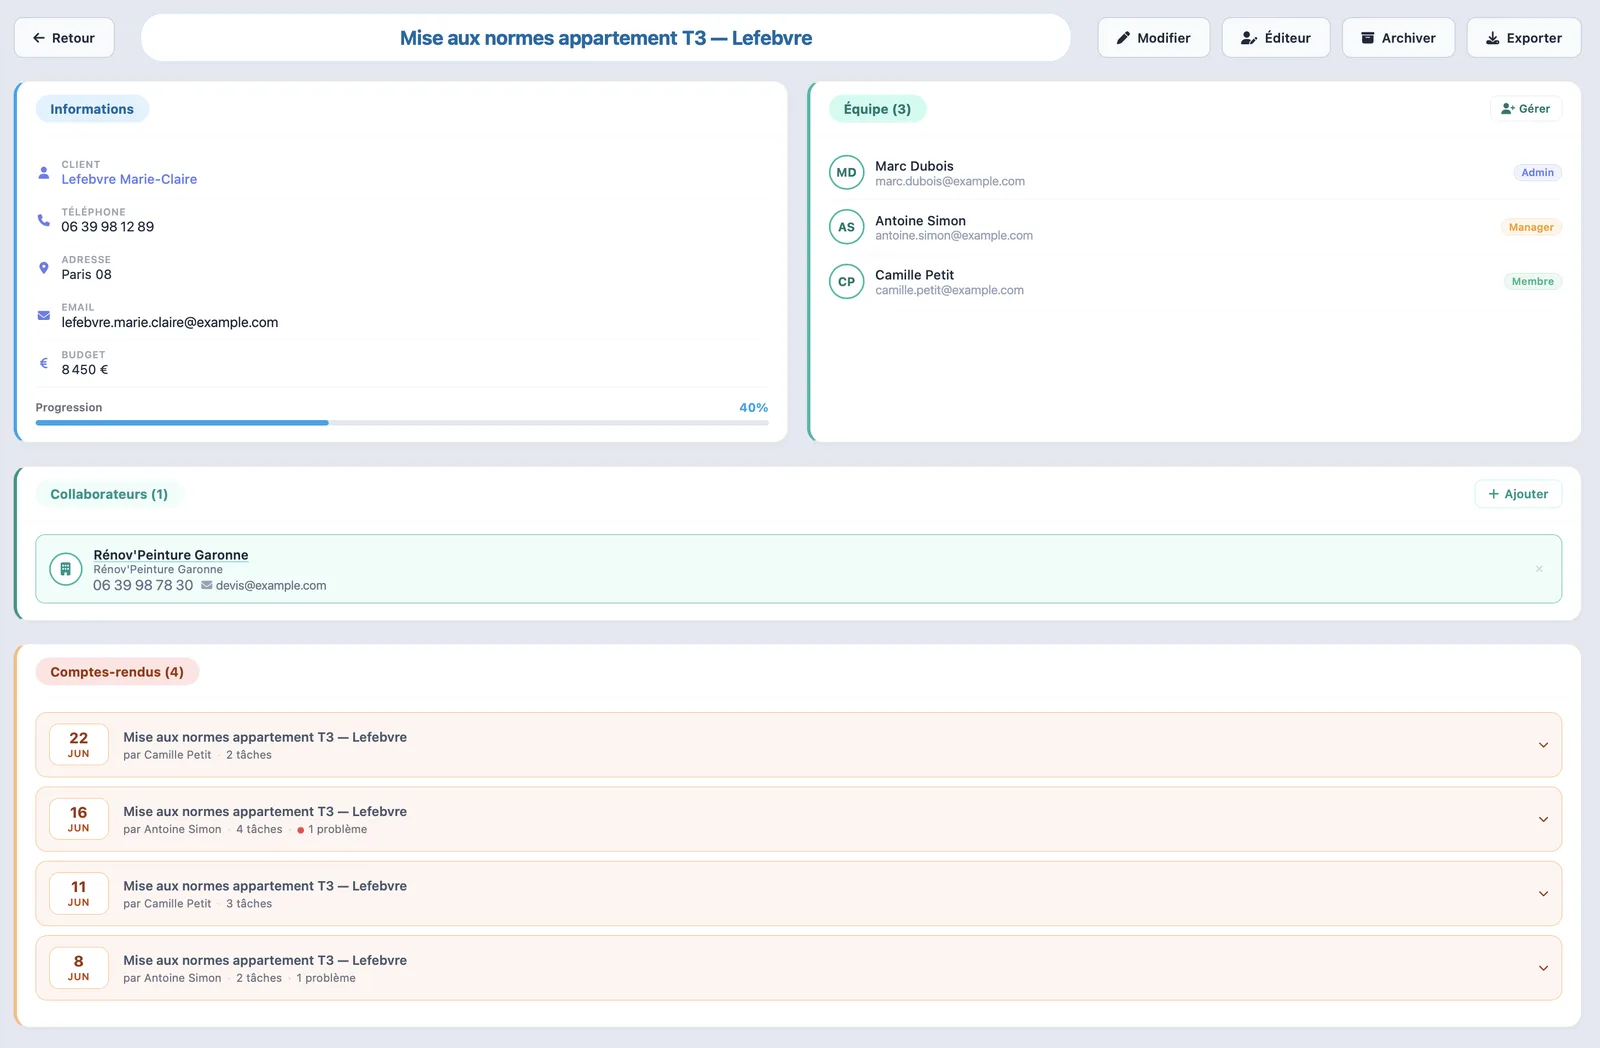
Task: Click the AS avatar for Antoine Simon
Action: (x=846, y=227)
